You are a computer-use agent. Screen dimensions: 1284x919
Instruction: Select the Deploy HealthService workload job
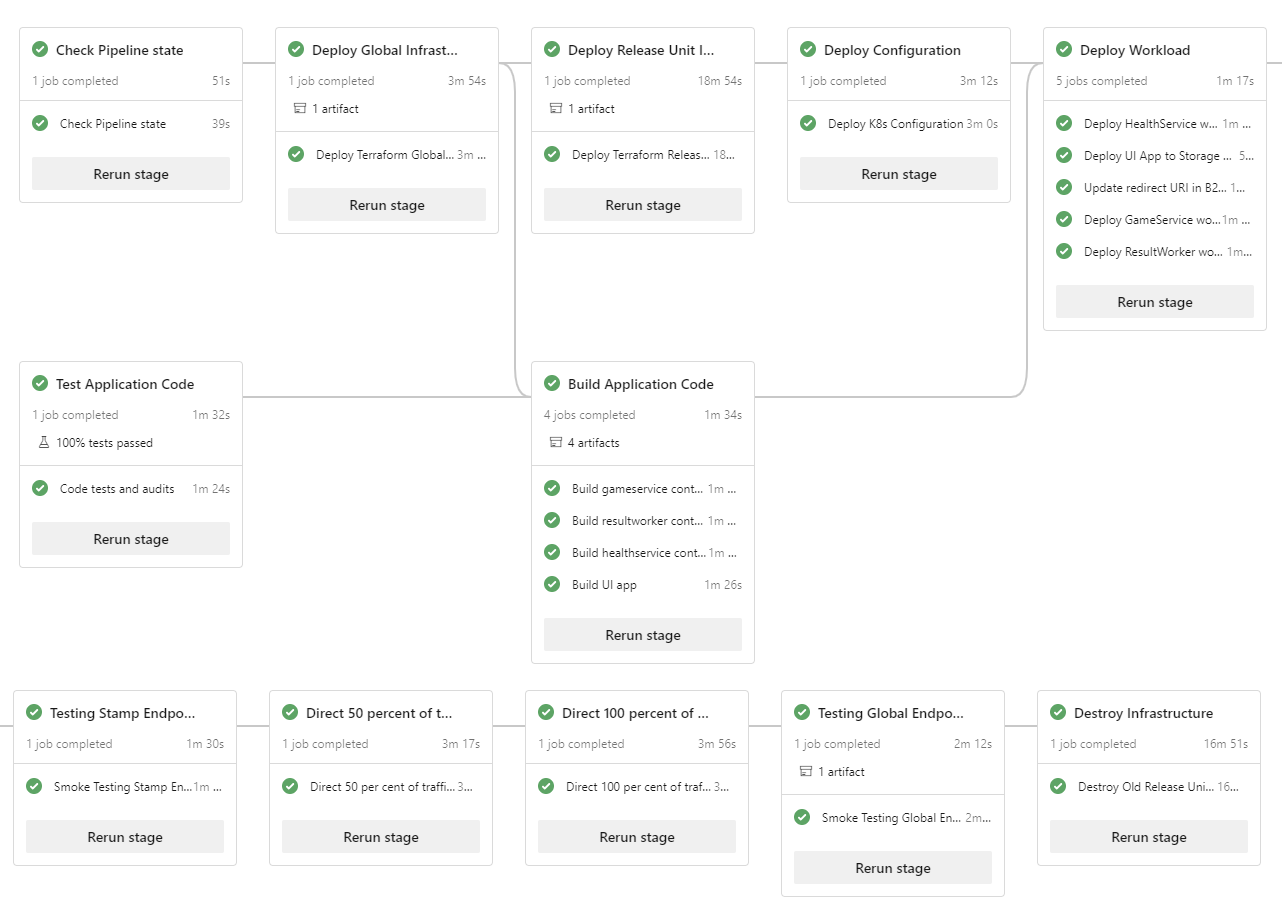[x=1150, y=124]
